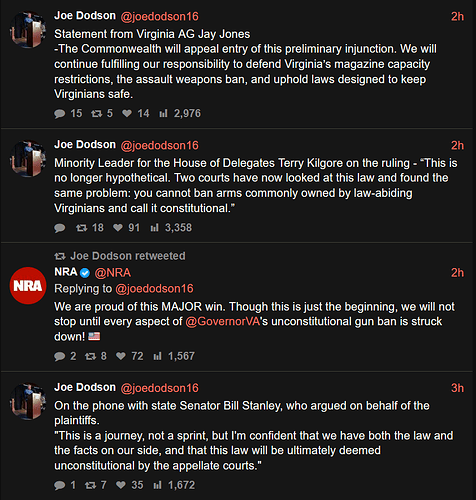Retweet the Senator Bill Stanley tweet
This screenshot has height=500, width=476.
pos(90,485)
